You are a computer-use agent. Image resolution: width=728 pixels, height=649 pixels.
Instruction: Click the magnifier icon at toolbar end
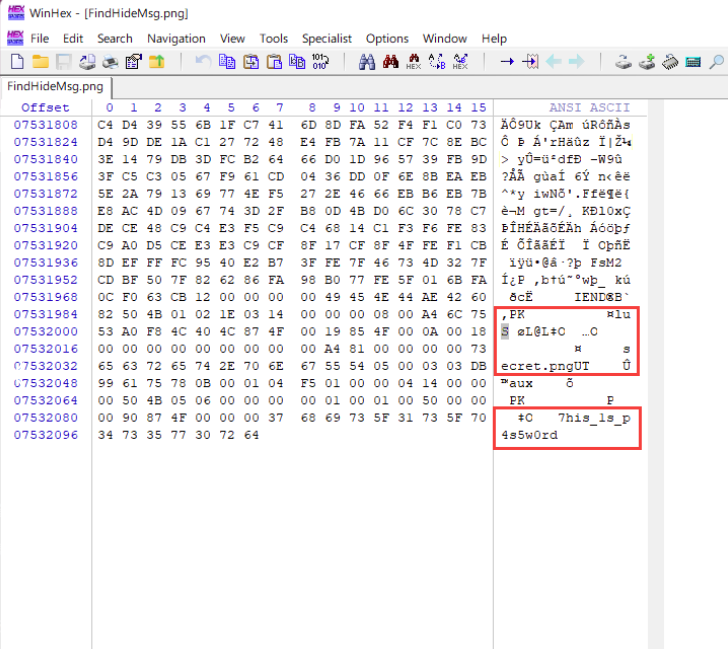pyautogui.click(x=715, y=62)
